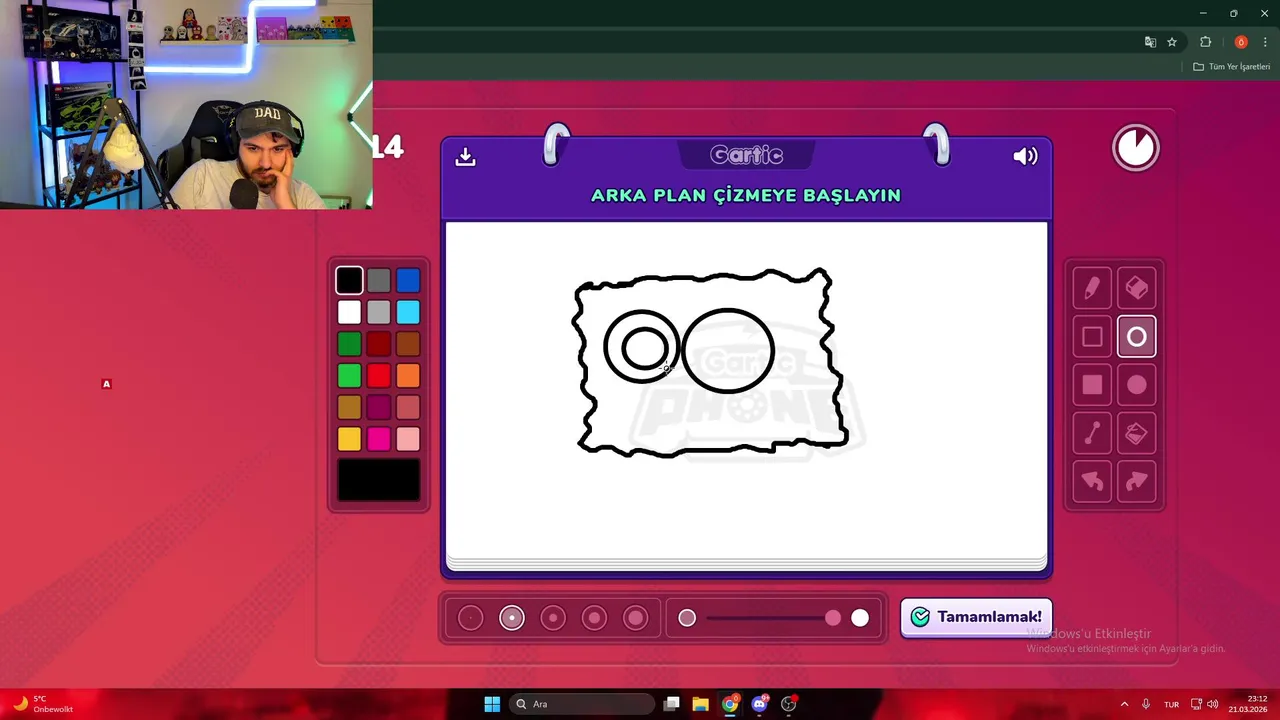
Task: Show hidden system tray icons
Action: coord(1124,704)
